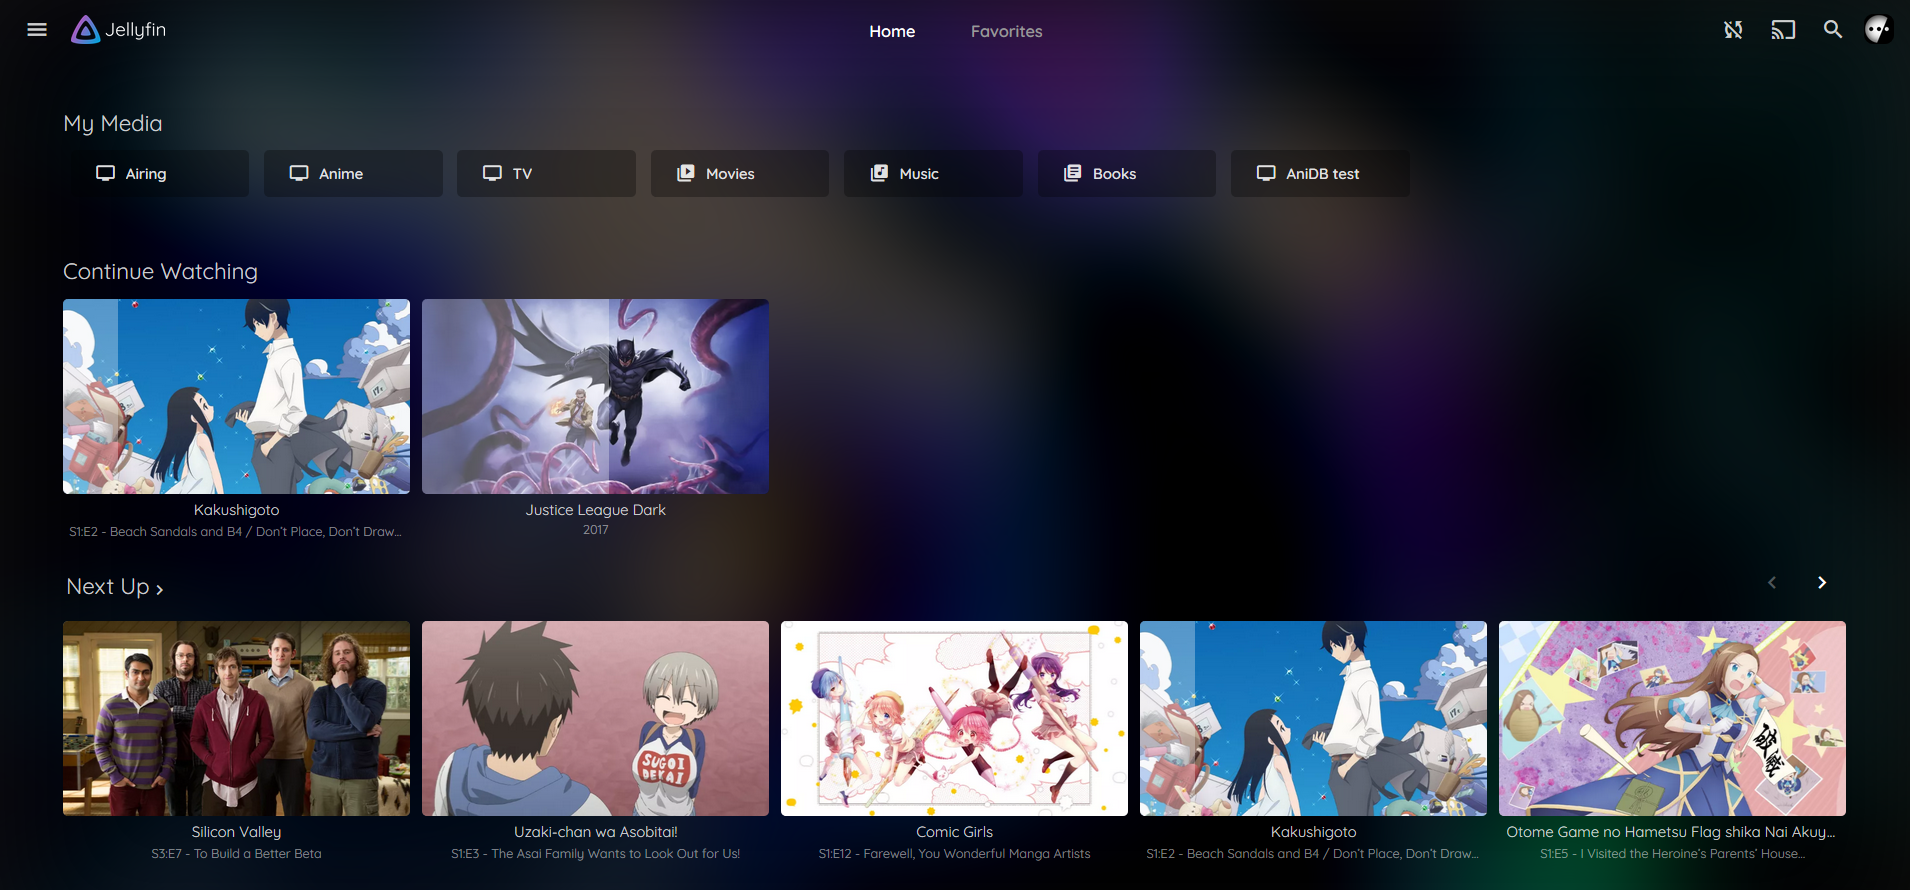Open the user profile avatar

tap(1879, 30)
